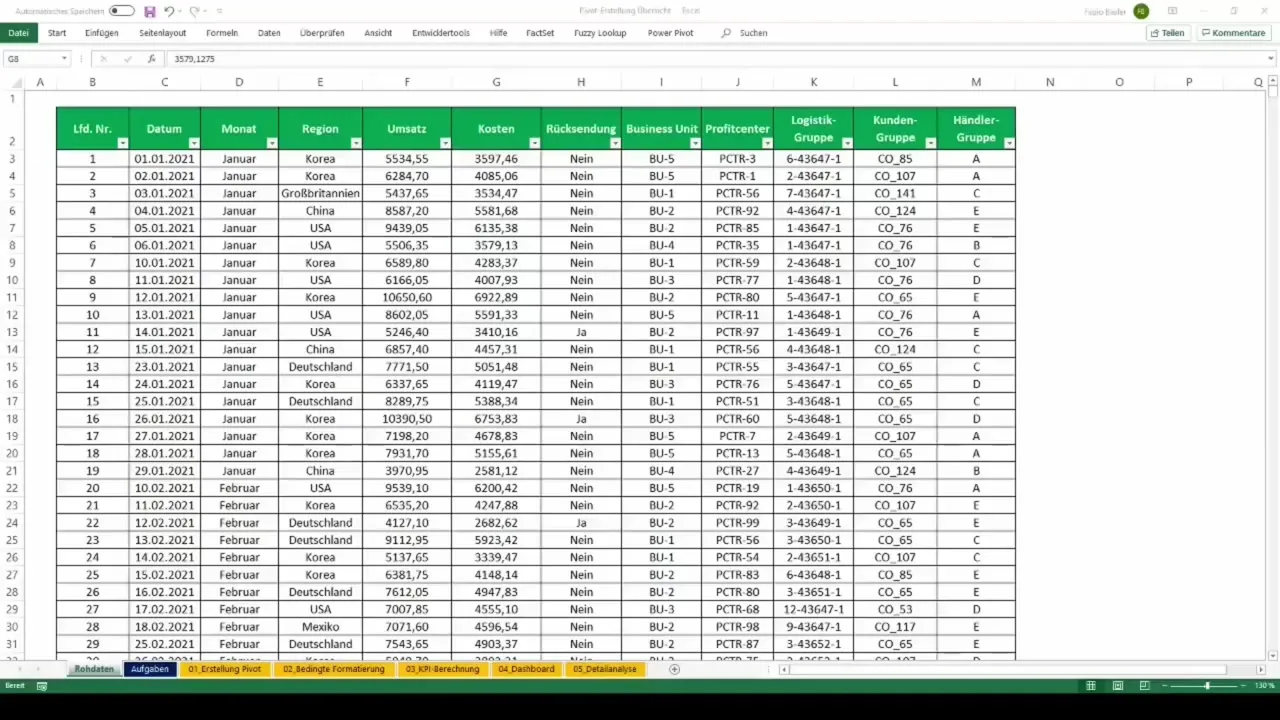
Task: Switch to Page Break Preview icon
Action: tap(1144, 686)
